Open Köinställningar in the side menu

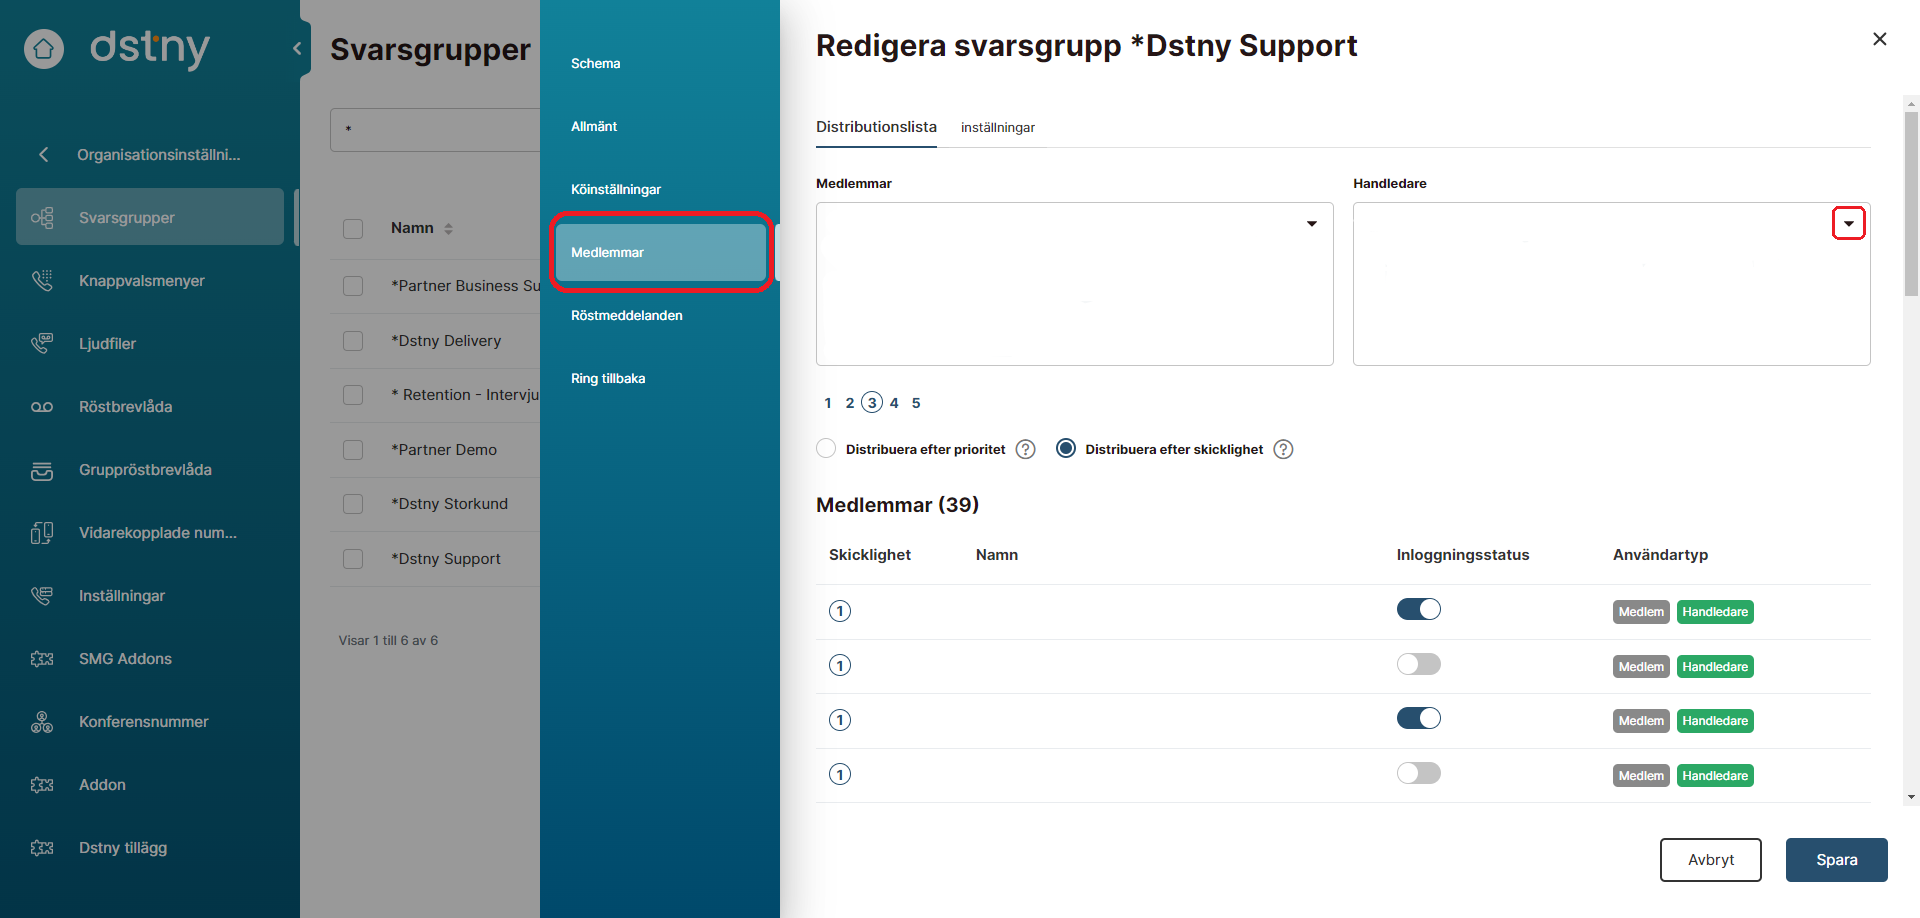pos(616,190)
